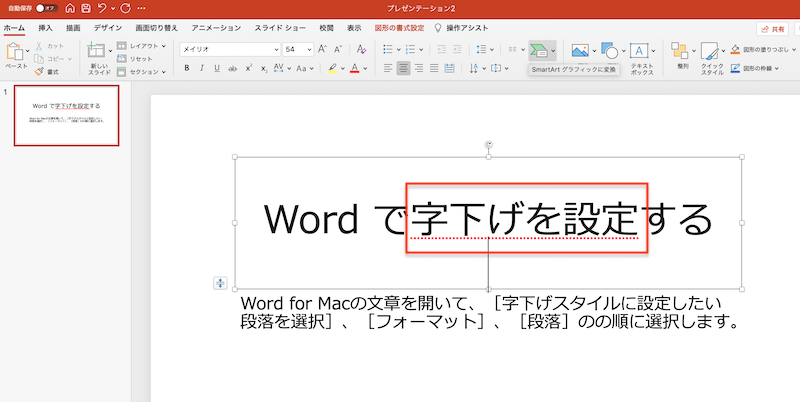800x402 pixels.
Task: Insert a picture with the image icon
Action: click(580, 51)
